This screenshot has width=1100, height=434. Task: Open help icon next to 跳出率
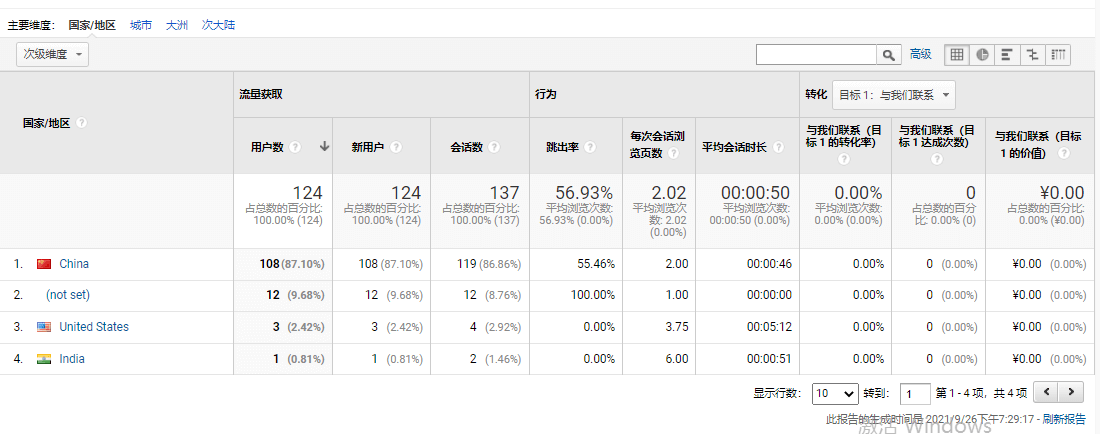590,147
